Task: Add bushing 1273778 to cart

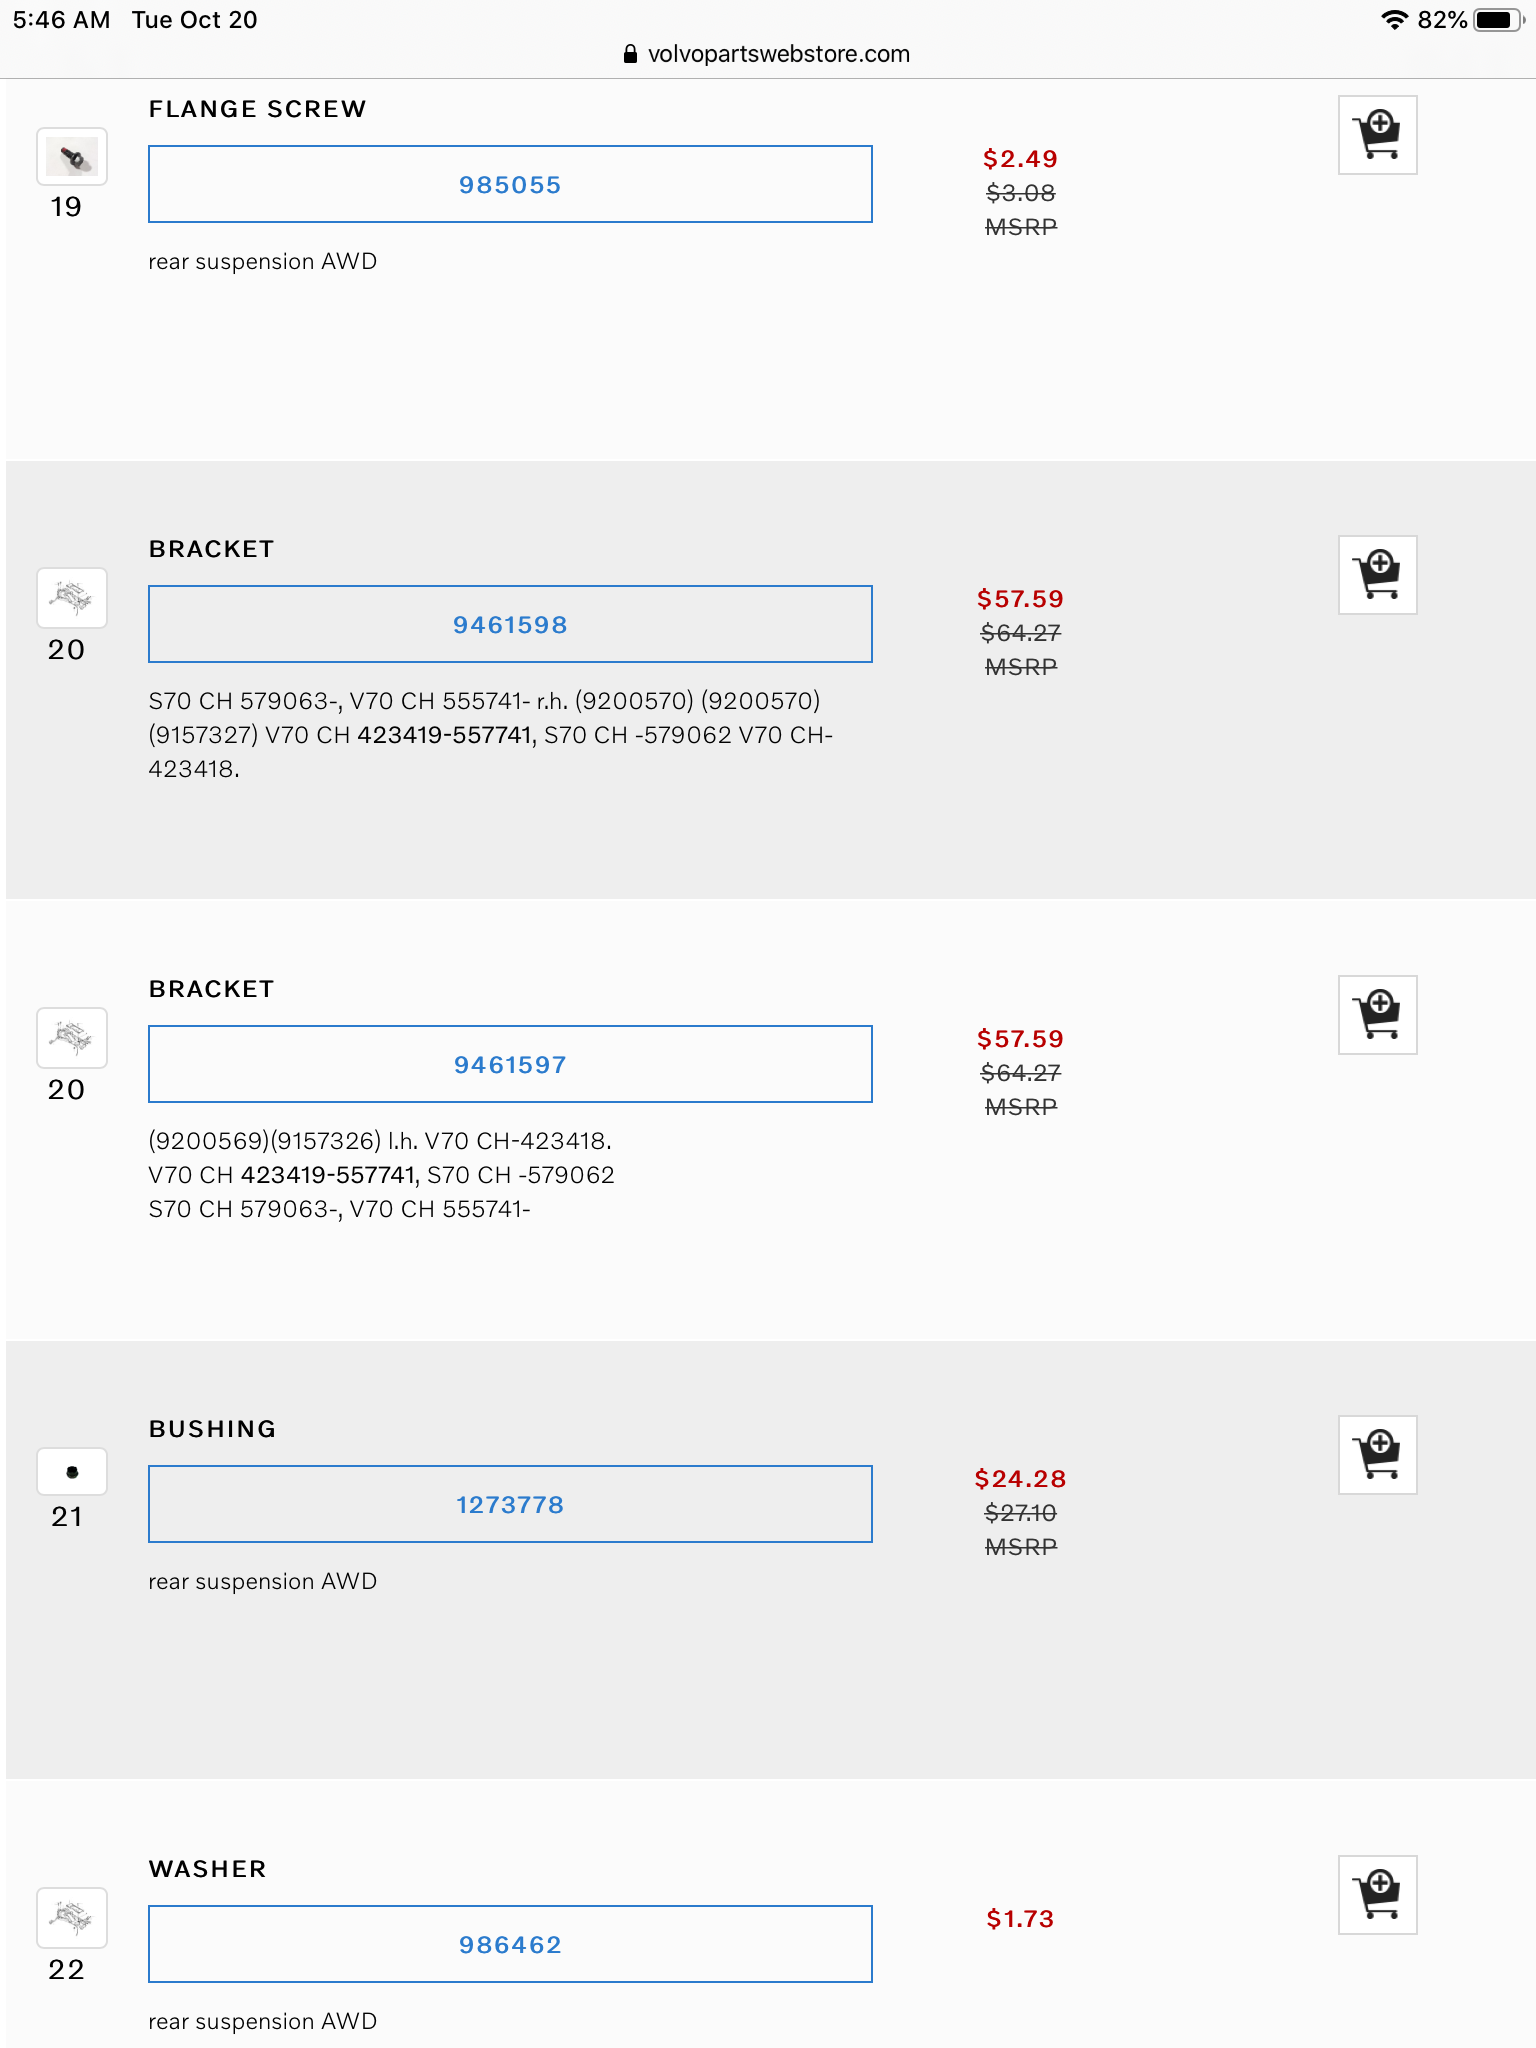Action: 1377,1455
